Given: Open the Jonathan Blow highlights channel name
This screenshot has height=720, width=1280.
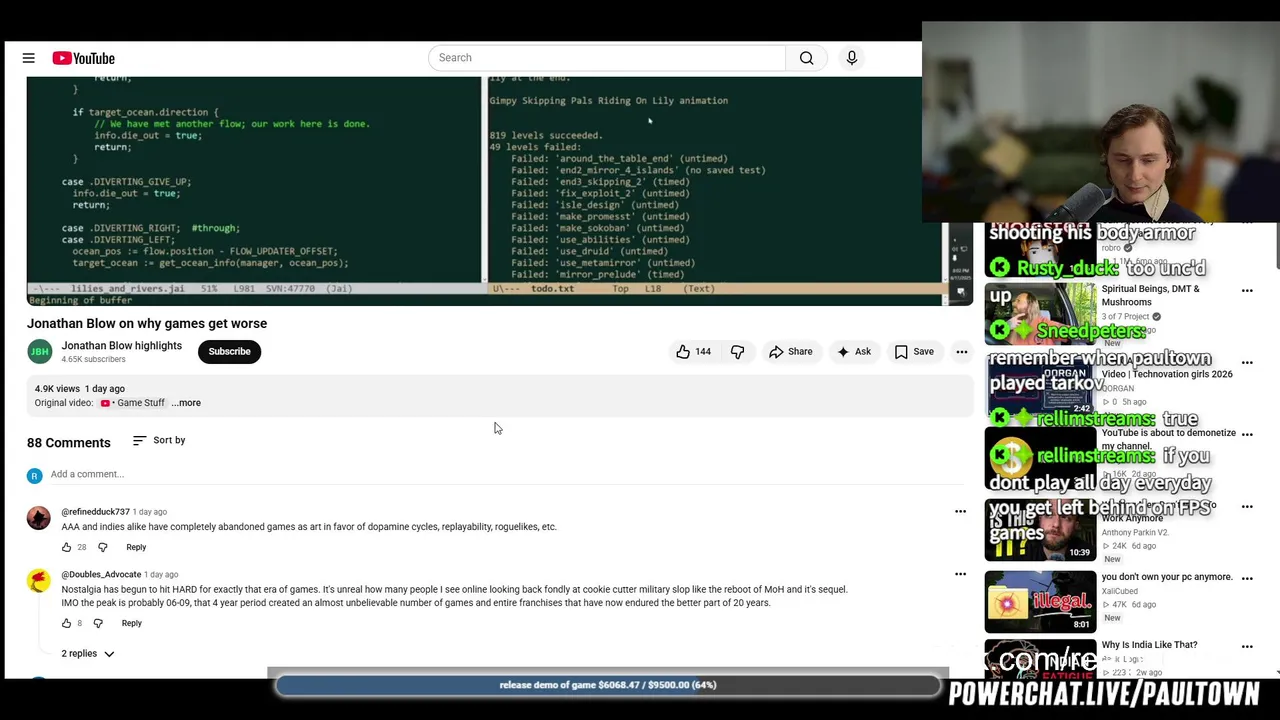Looking at the screenshot, I should [x=122, y=346].
